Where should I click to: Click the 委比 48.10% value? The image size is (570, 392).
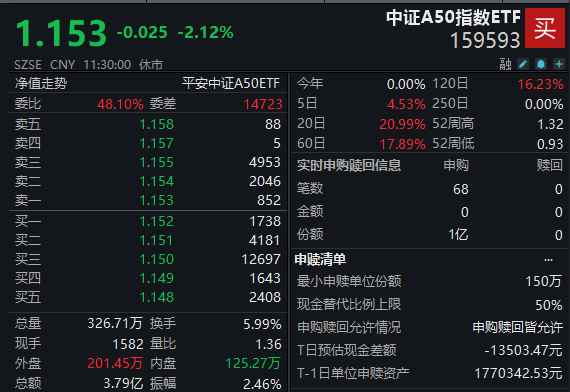(120, 104)
